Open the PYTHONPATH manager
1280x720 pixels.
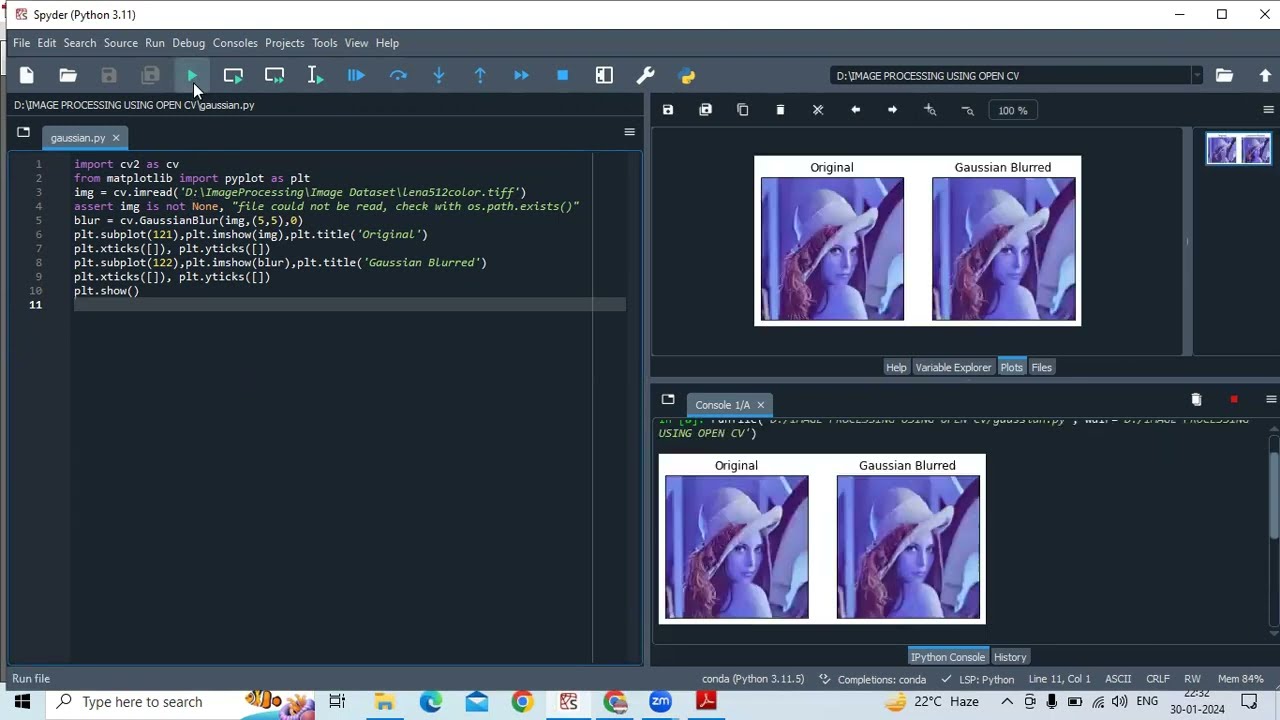point(687,75)
